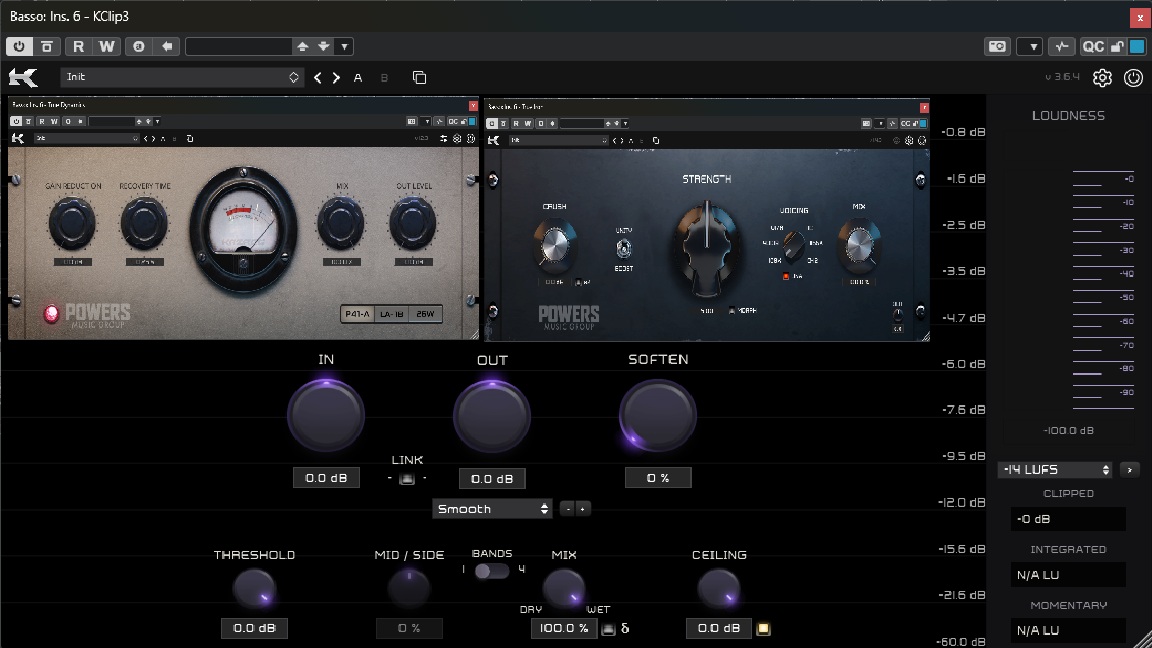Open the -14 LUFS target dropdown
Screen dimensions: 1152x648
(1053, 469)
